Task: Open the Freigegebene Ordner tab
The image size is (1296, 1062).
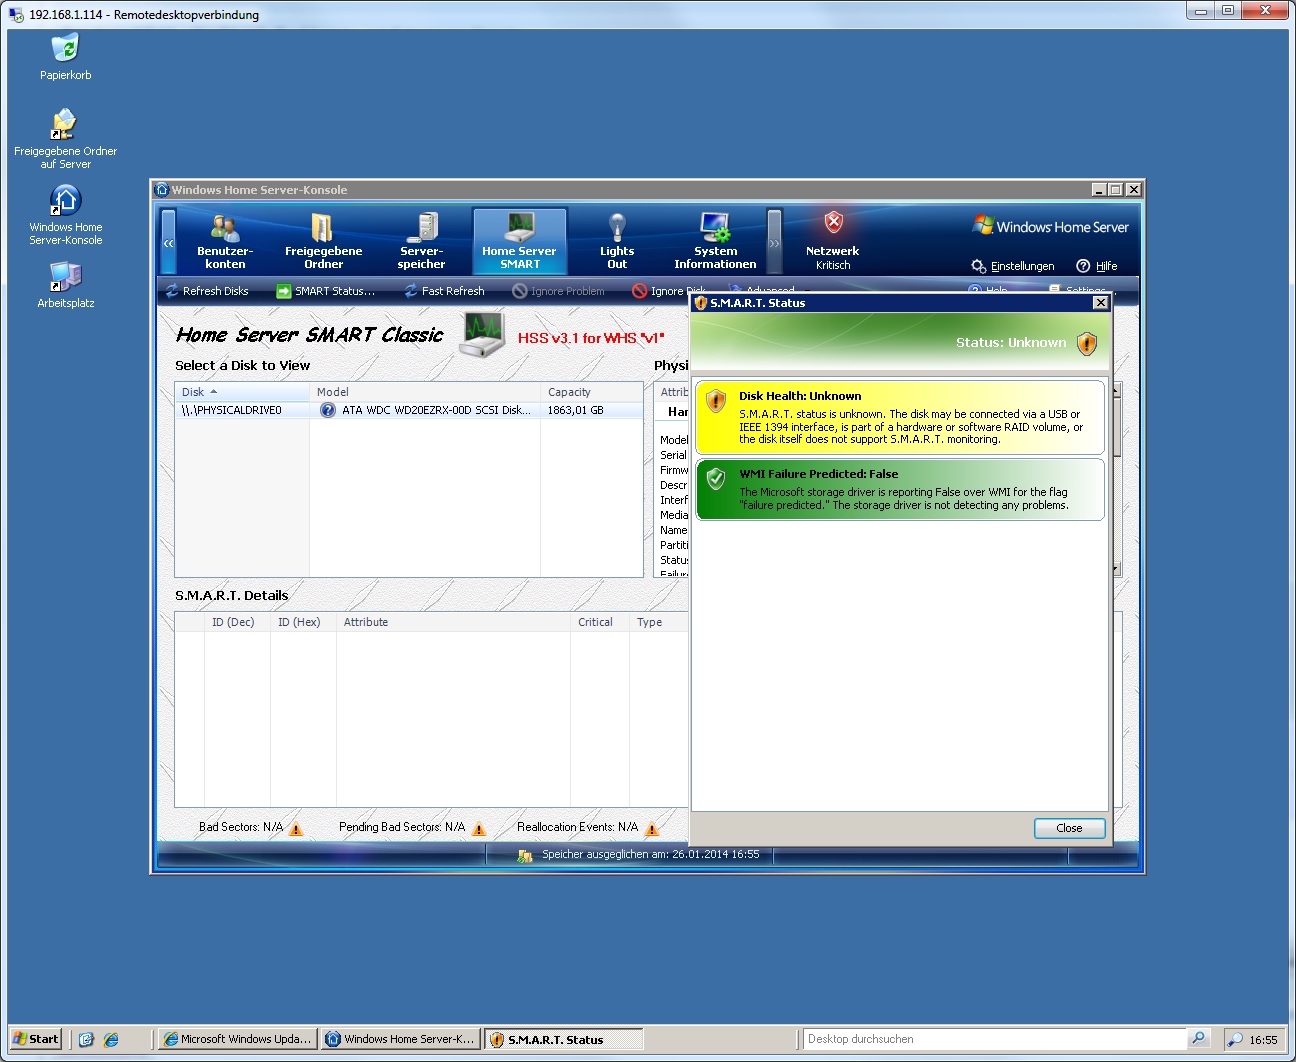Action: 323,241
